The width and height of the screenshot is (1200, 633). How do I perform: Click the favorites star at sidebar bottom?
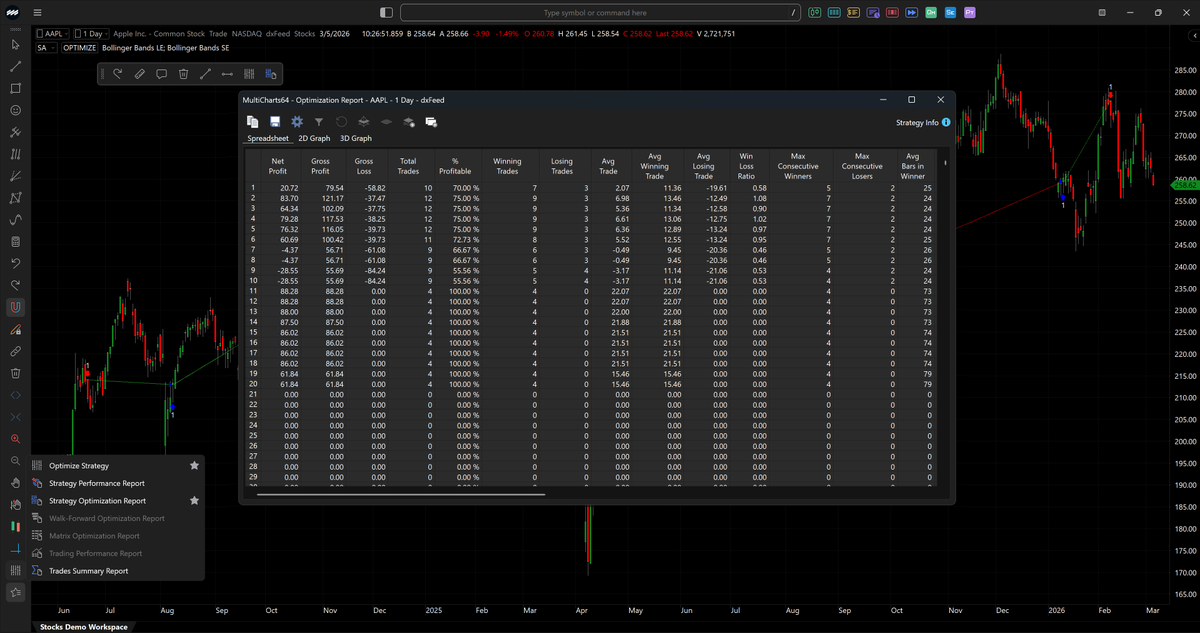pyautogui.click(x=15, y=592)
